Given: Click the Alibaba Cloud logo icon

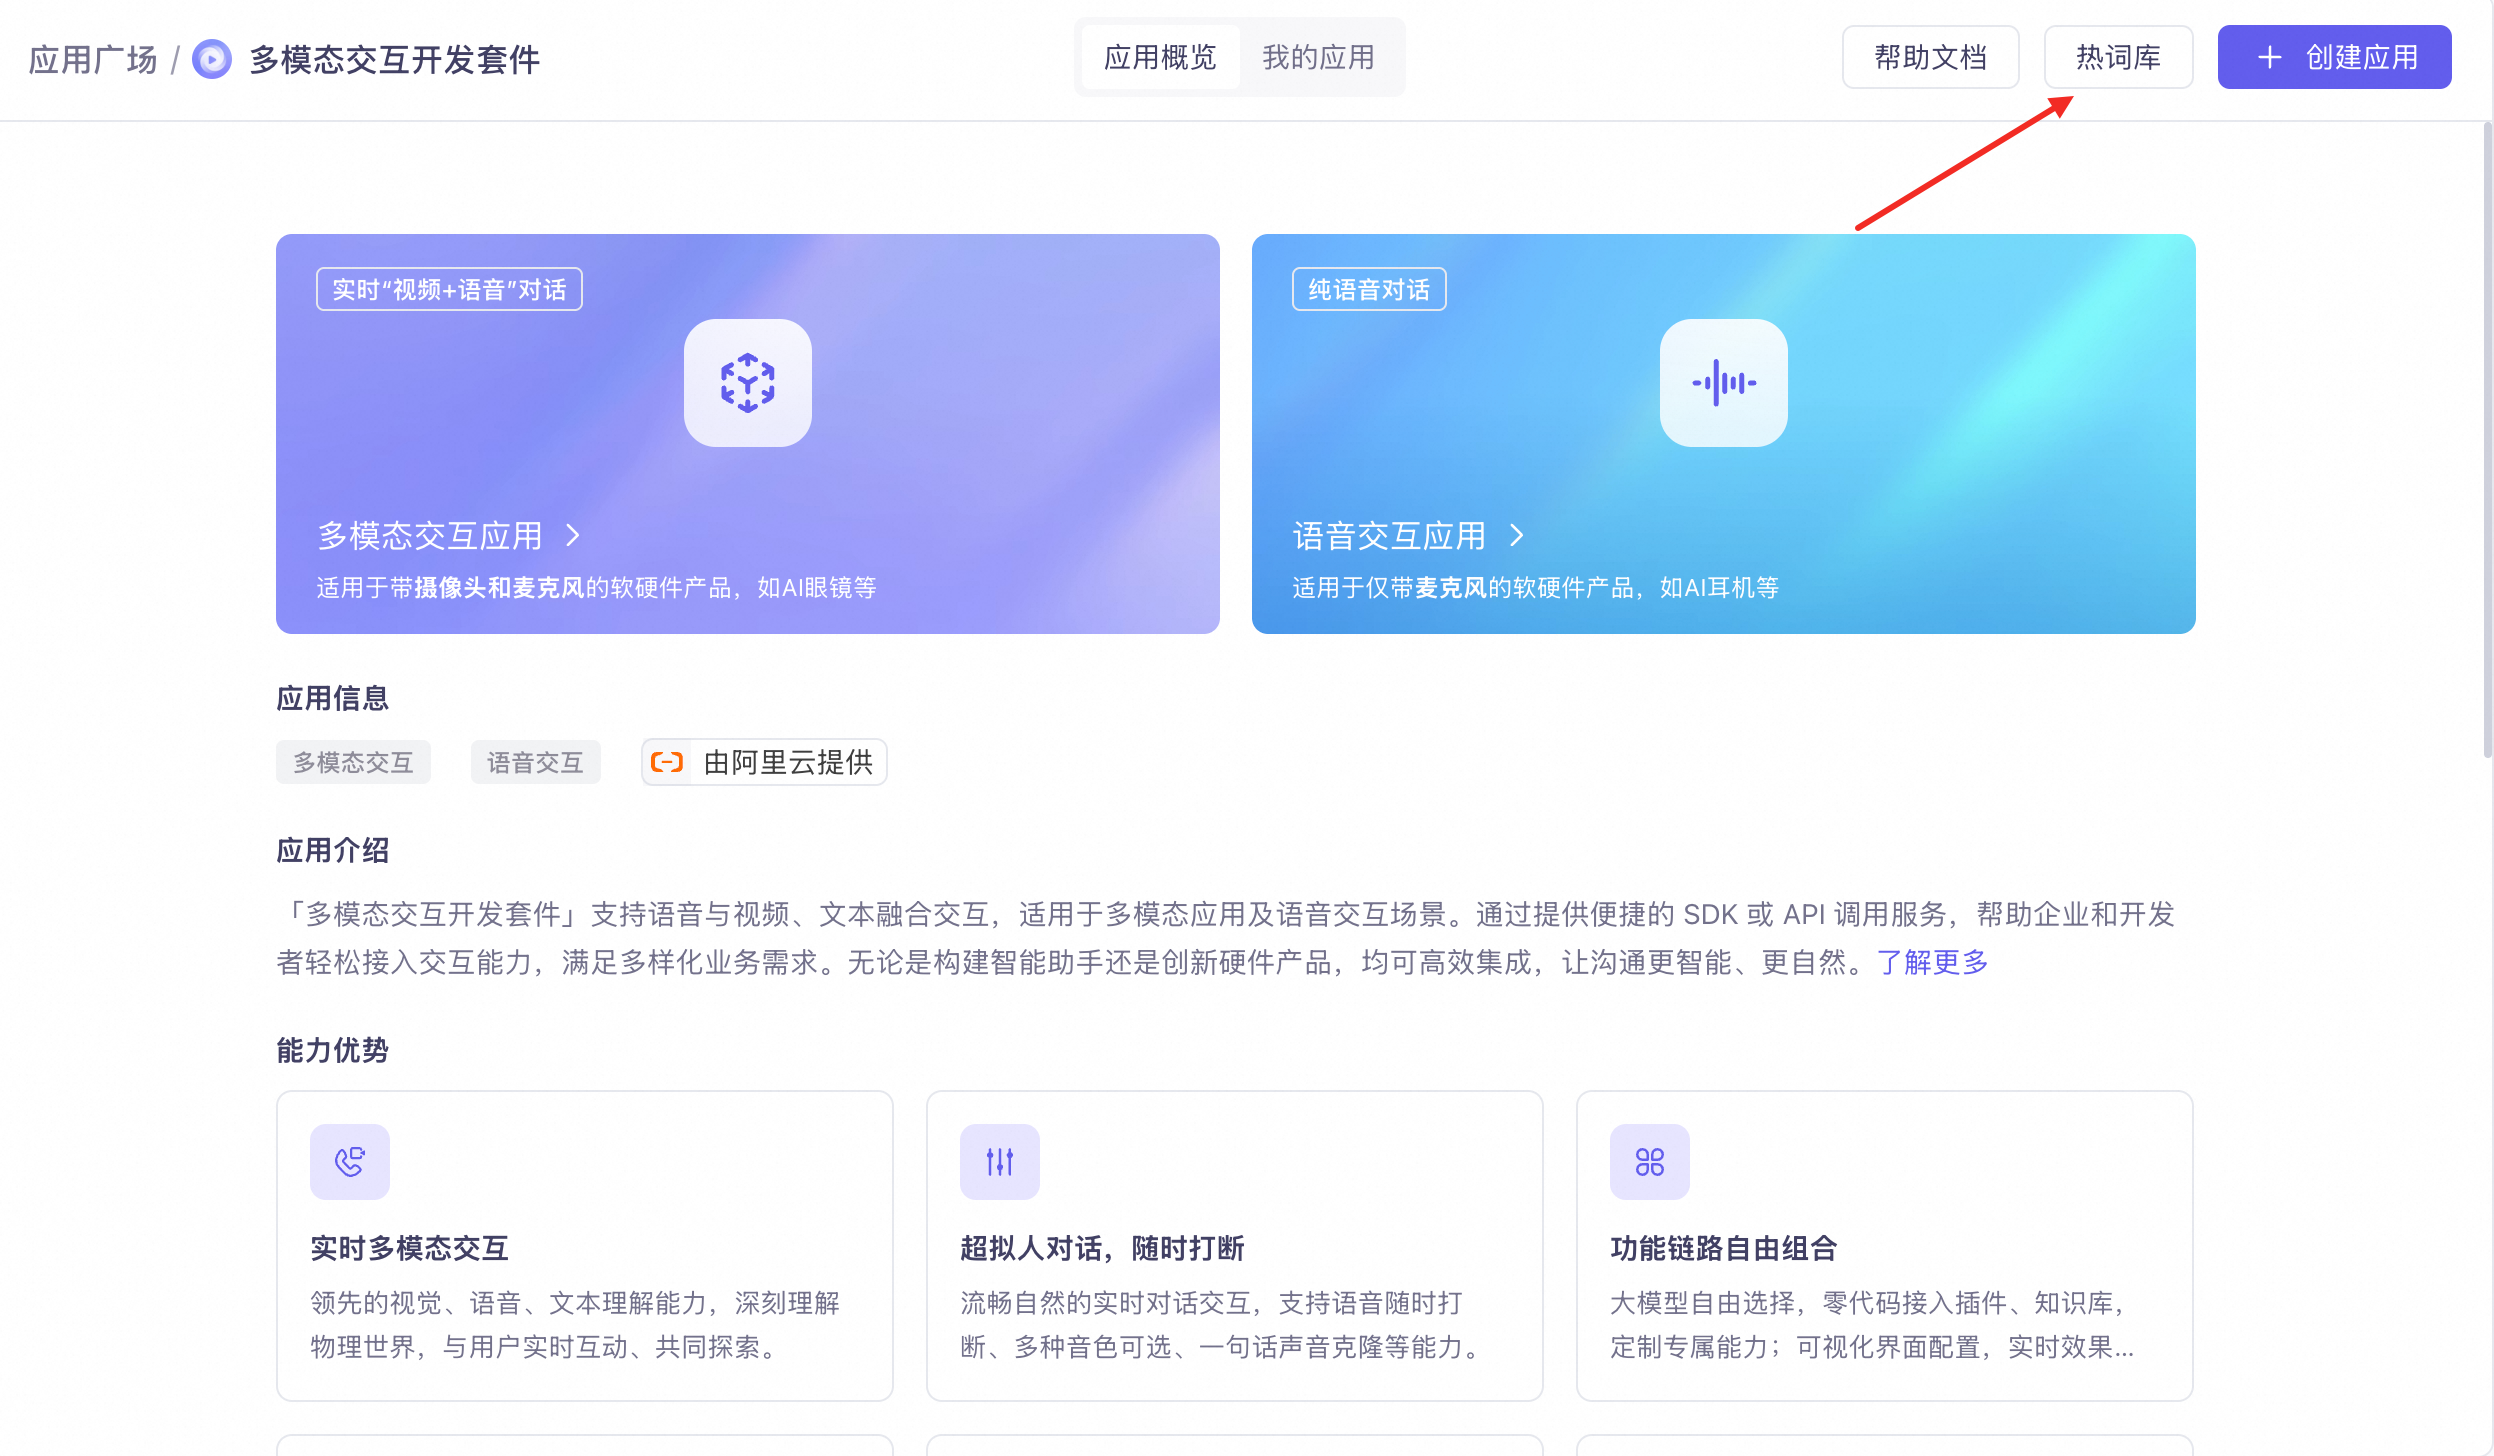Looking at the screenshot, I should point(667,763).
